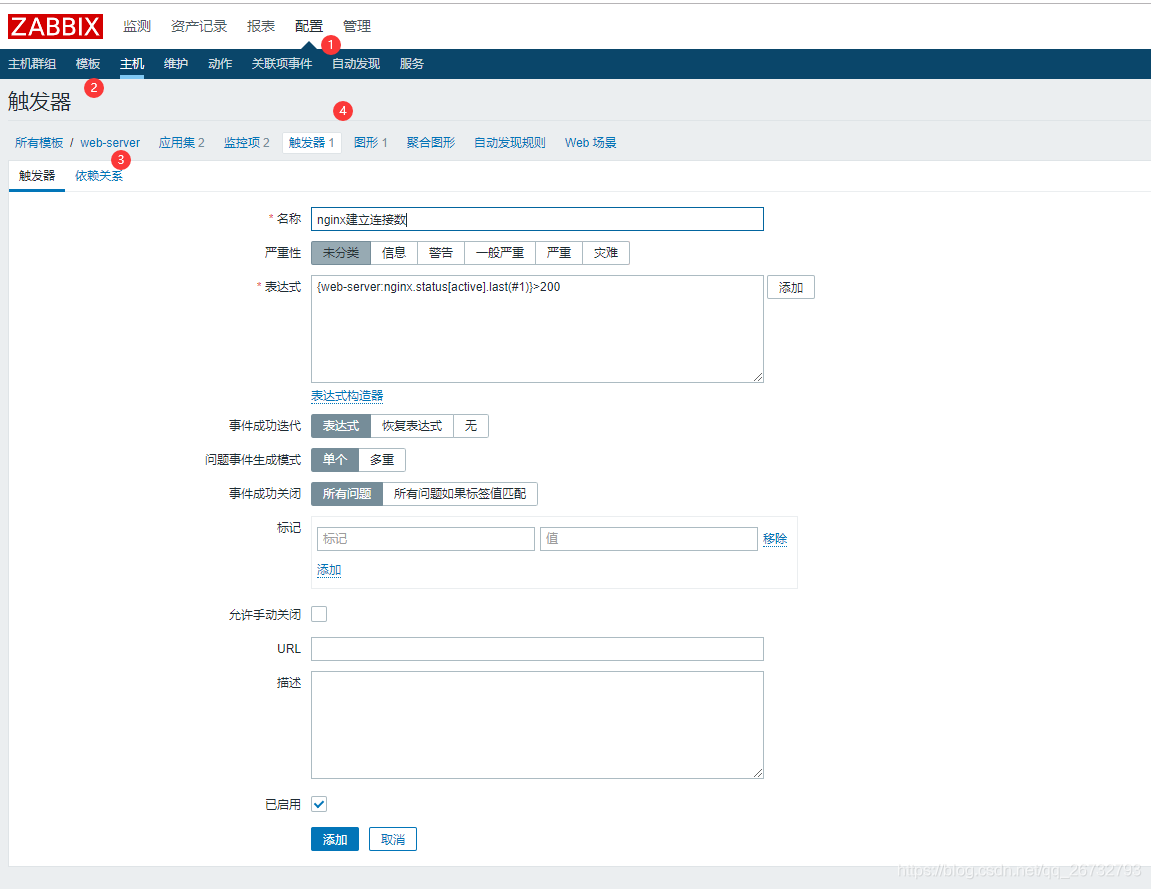Toggle 允许手动关闭 checkbox
This screenshot has width=1151, height=889.
click(319, 614)
